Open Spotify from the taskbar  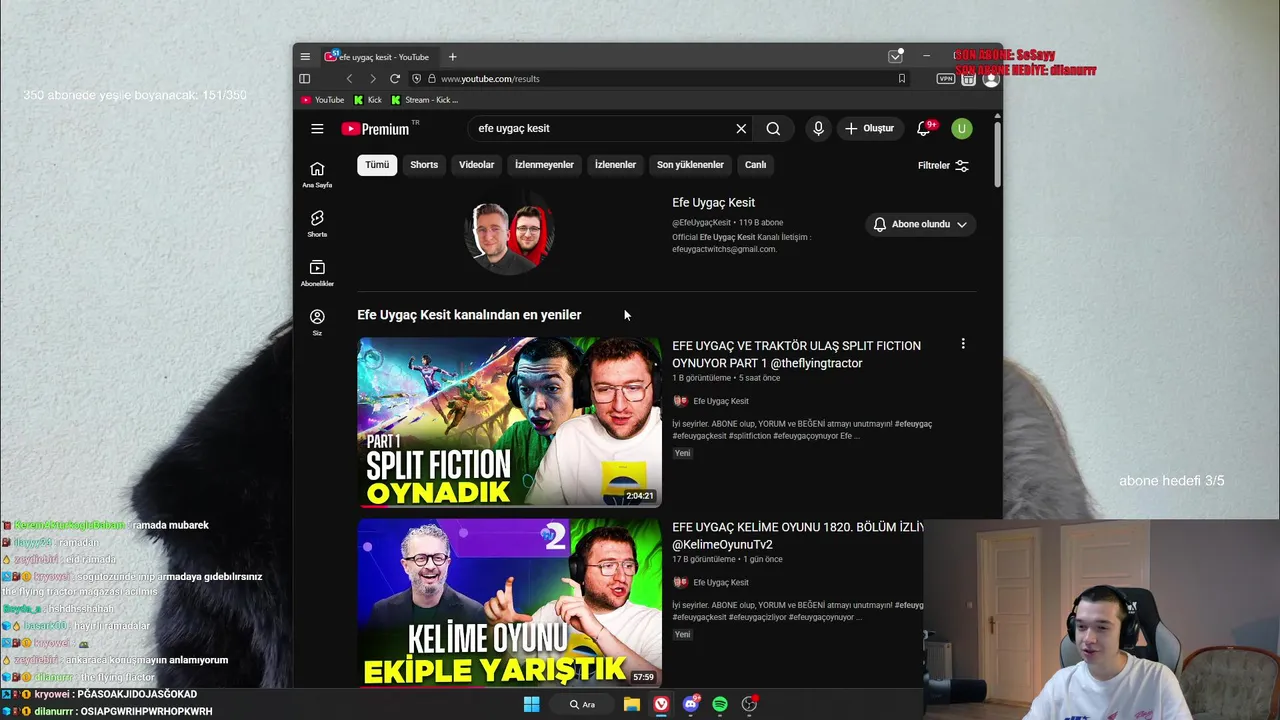coord(720,704)
